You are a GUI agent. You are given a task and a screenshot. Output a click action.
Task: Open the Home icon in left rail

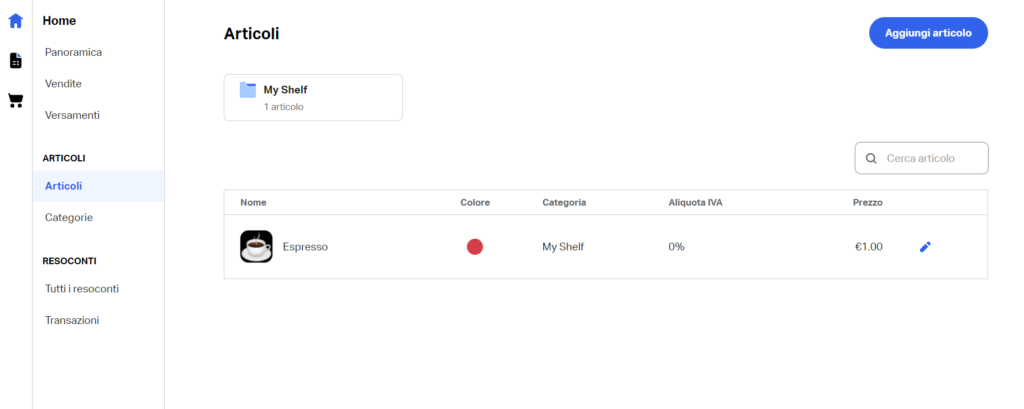click(x=16, y=21)
